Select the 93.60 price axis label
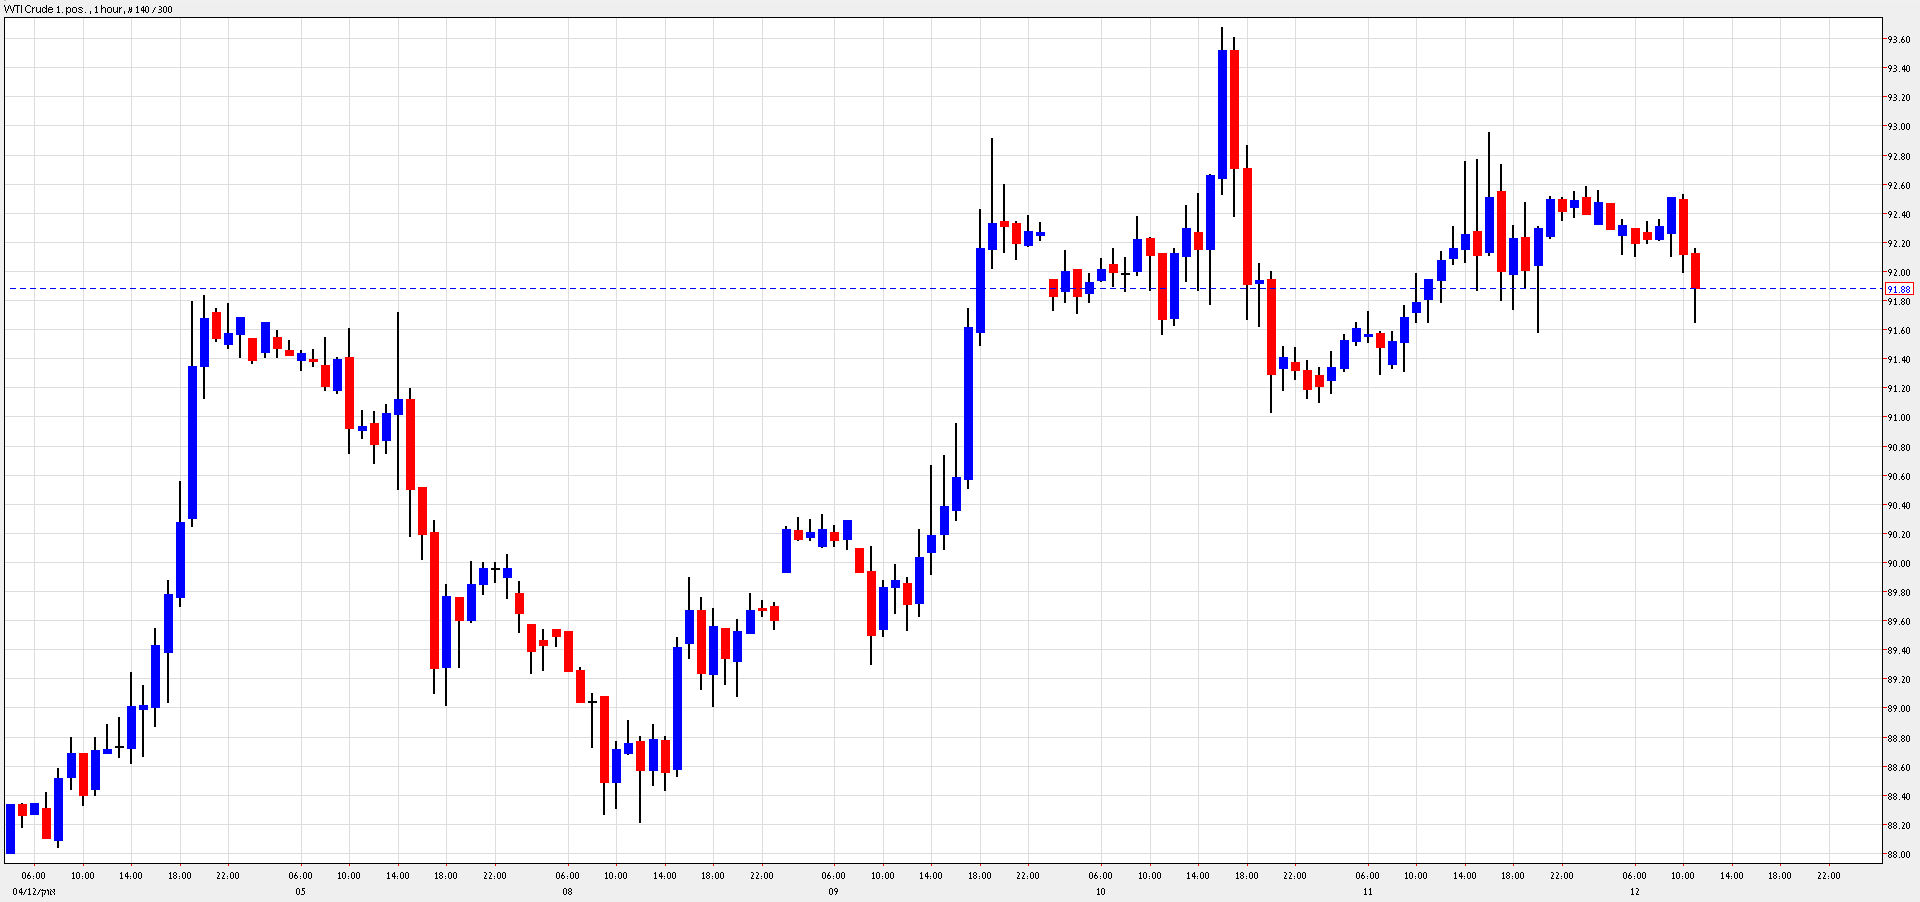The image size is (1920, 902). click(1898, 40)
